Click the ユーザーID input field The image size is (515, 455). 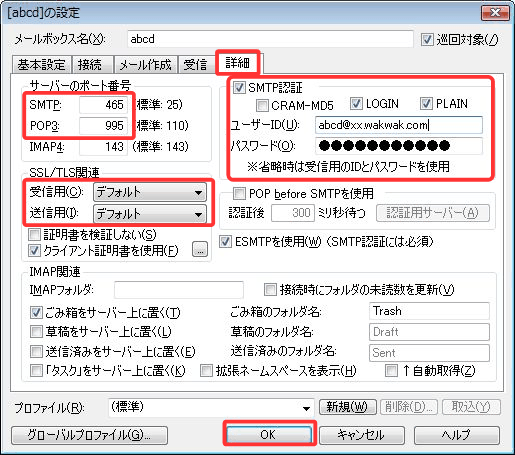tap(399, 125)
